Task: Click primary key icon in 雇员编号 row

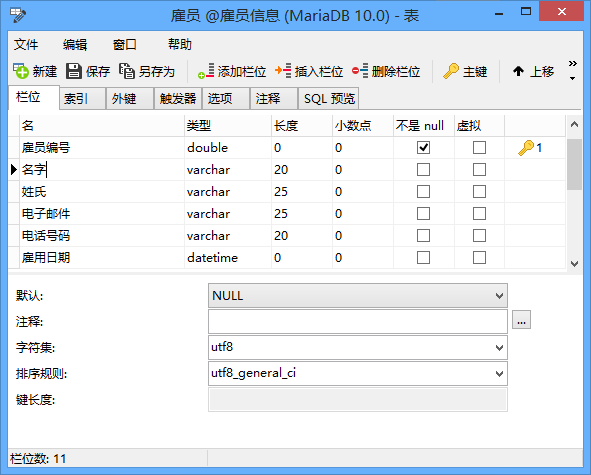Action: (526, 147)
